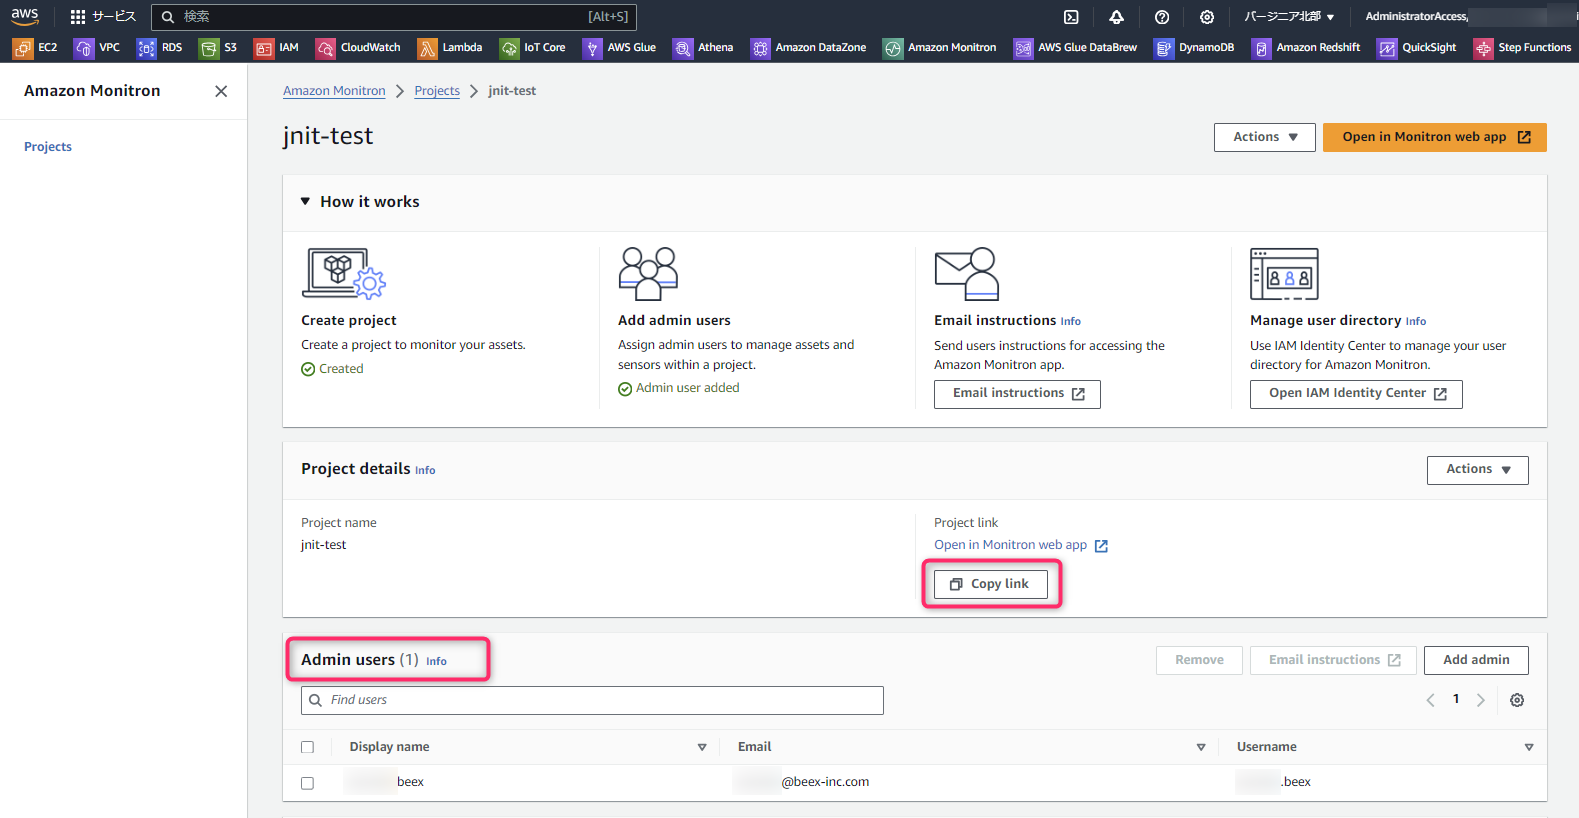Open IAM shortcut in favorites bar

pyautogui.click(x=277, y=48)
